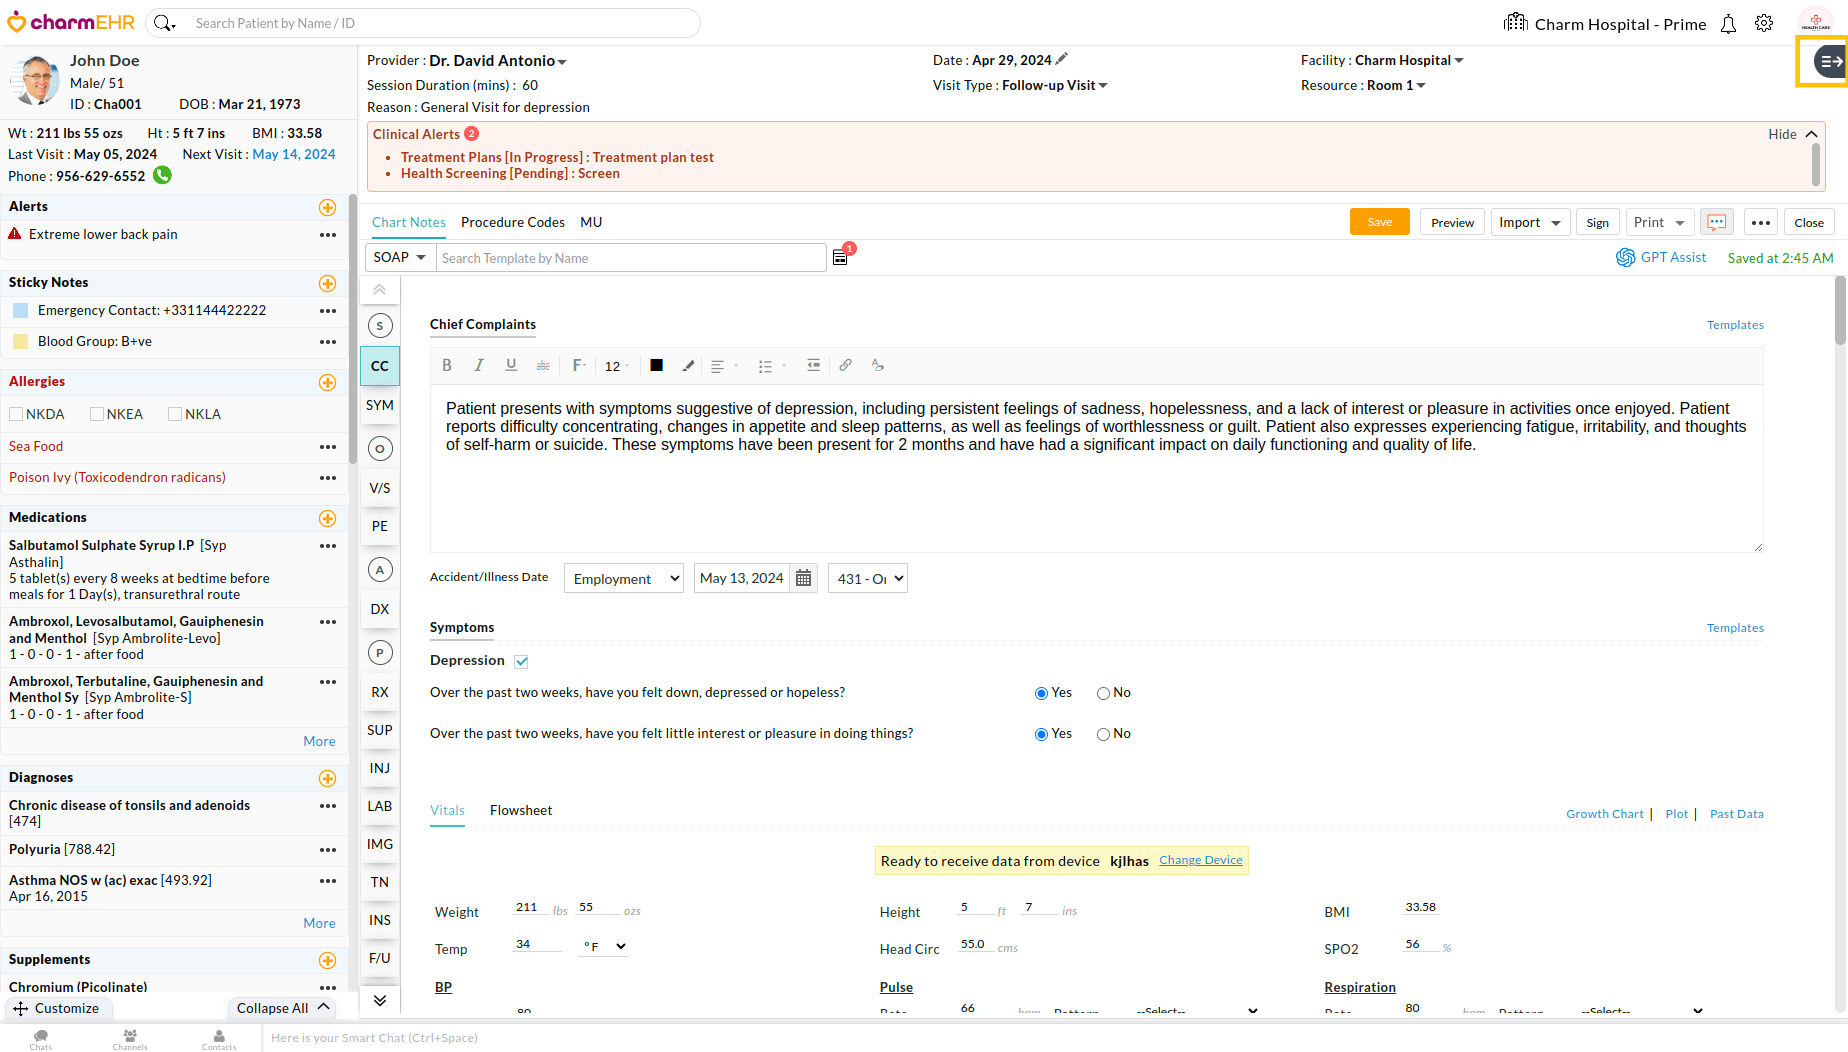Select No for felt down or depressed
Image resolution: width=1848 pixels, height=1052 pixels.
coord(1103,693)
